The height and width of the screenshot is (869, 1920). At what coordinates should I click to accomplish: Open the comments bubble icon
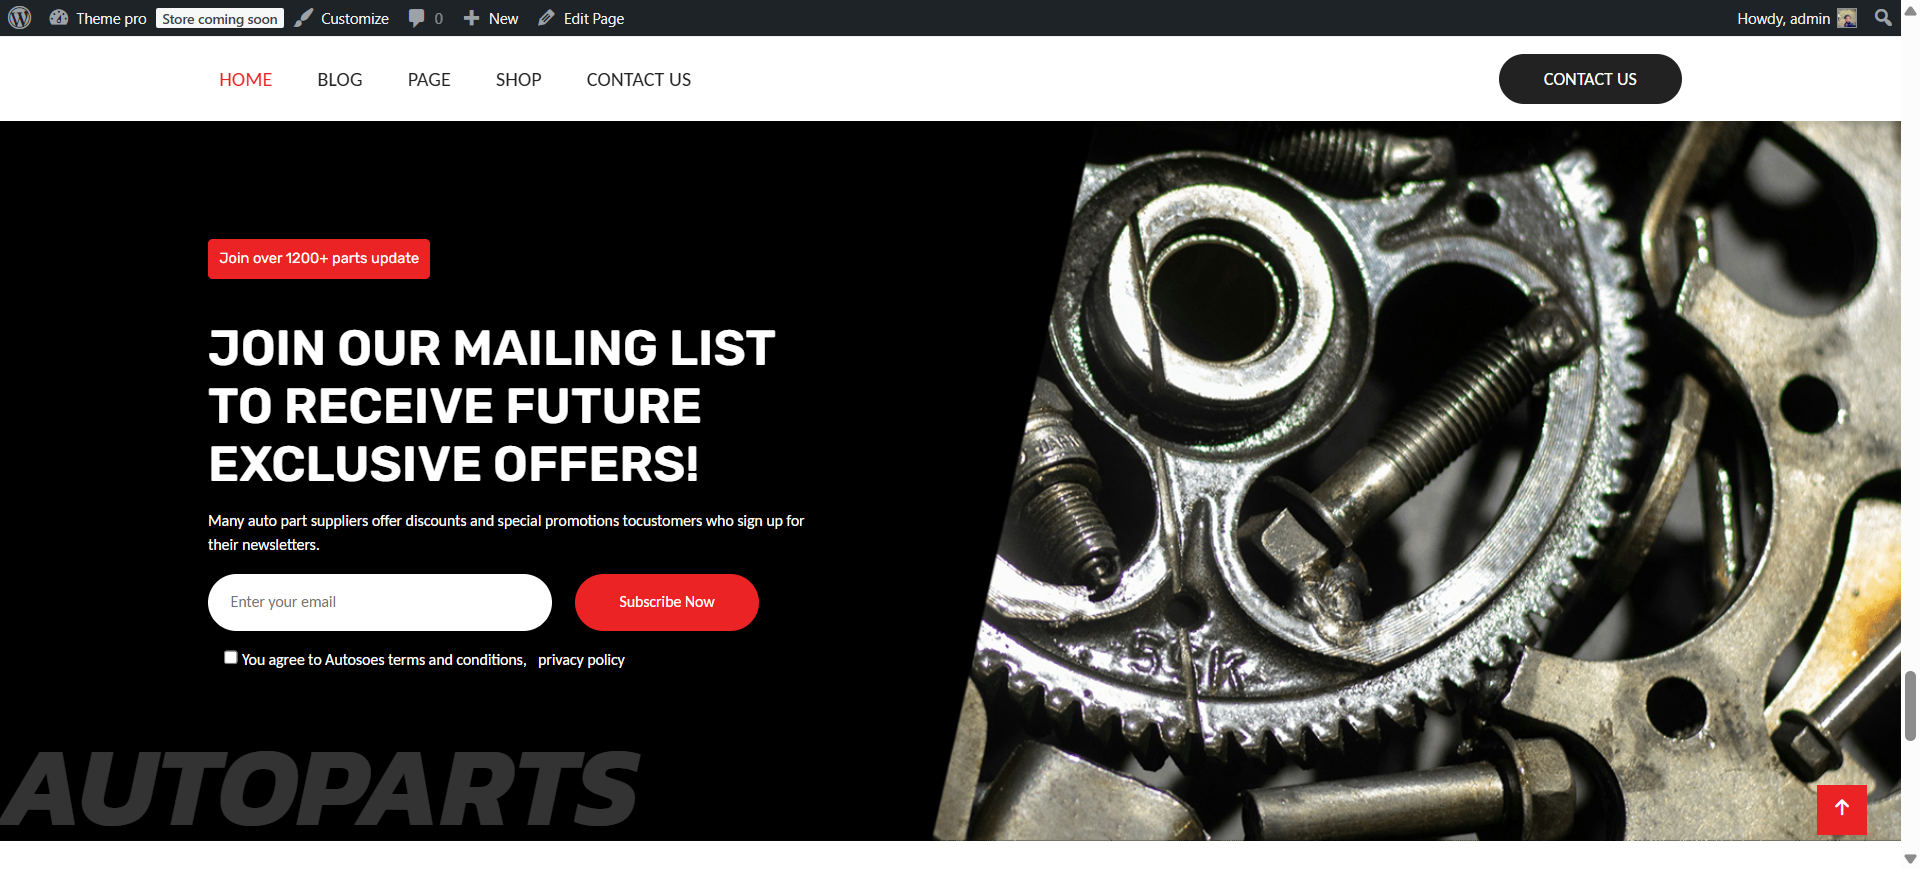417,18
